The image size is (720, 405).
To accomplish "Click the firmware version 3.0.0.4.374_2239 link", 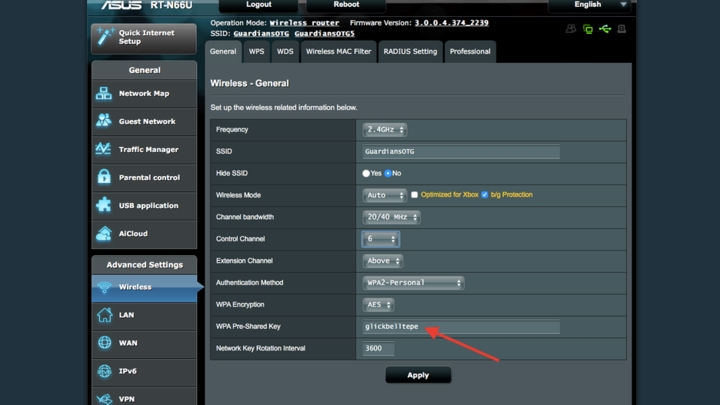I will [451, 23].
